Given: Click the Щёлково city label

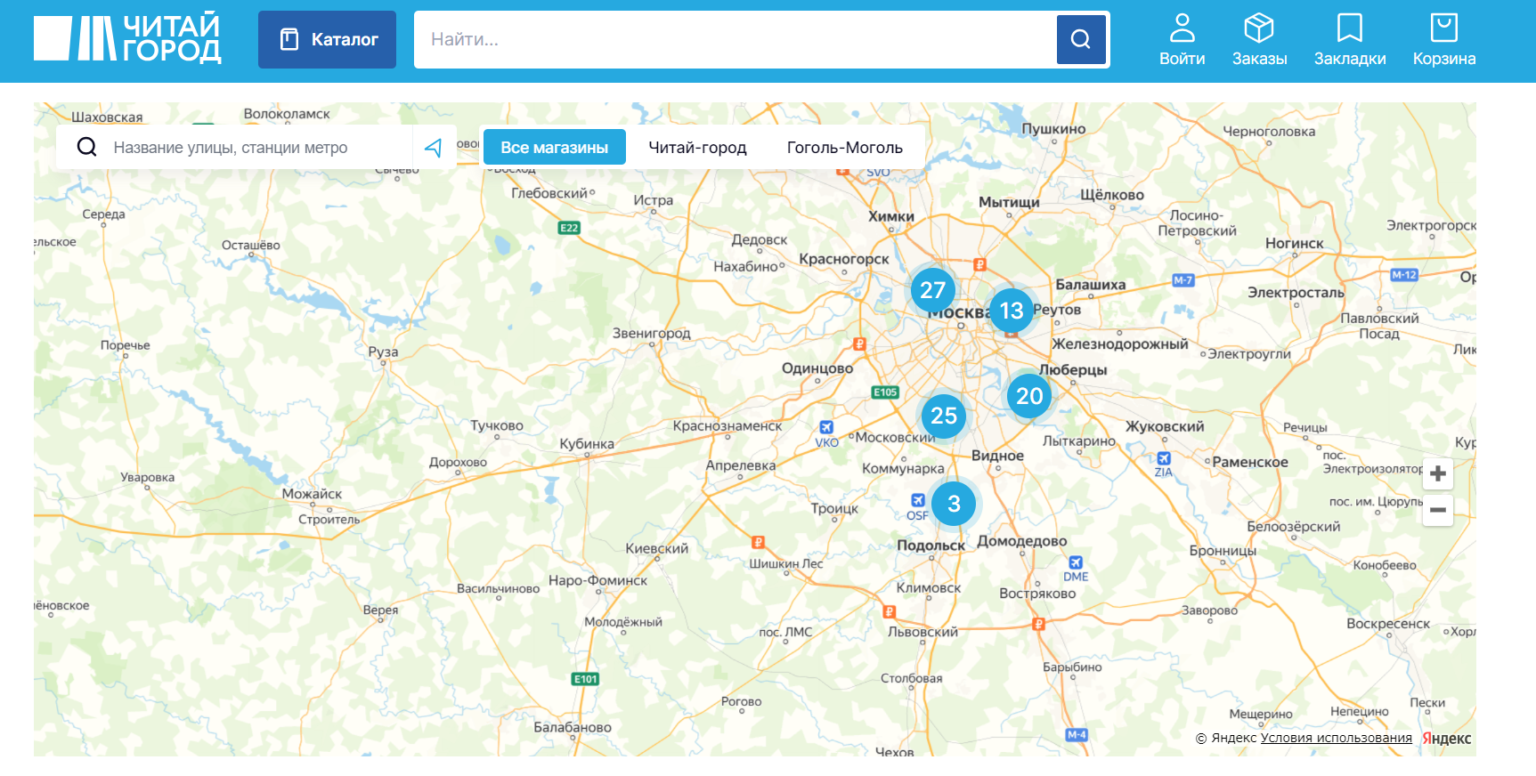Looking at the screenshot, I should coord(1112,194).
